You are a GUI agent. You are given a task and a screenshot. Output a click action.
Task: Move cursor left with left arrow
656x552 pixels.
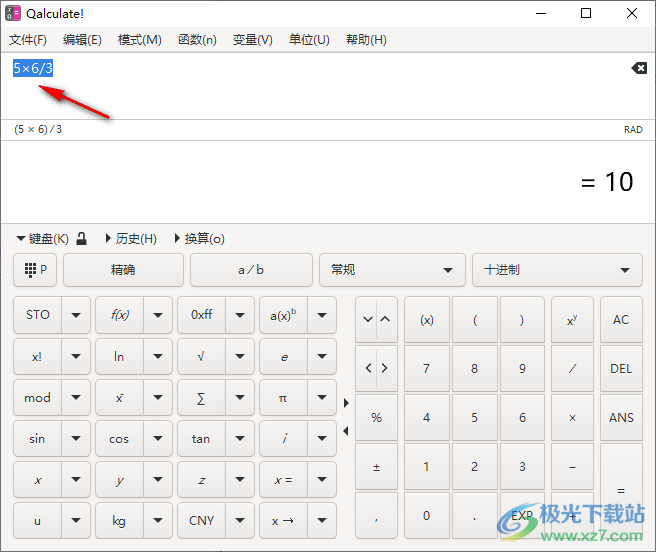[368, 368]
